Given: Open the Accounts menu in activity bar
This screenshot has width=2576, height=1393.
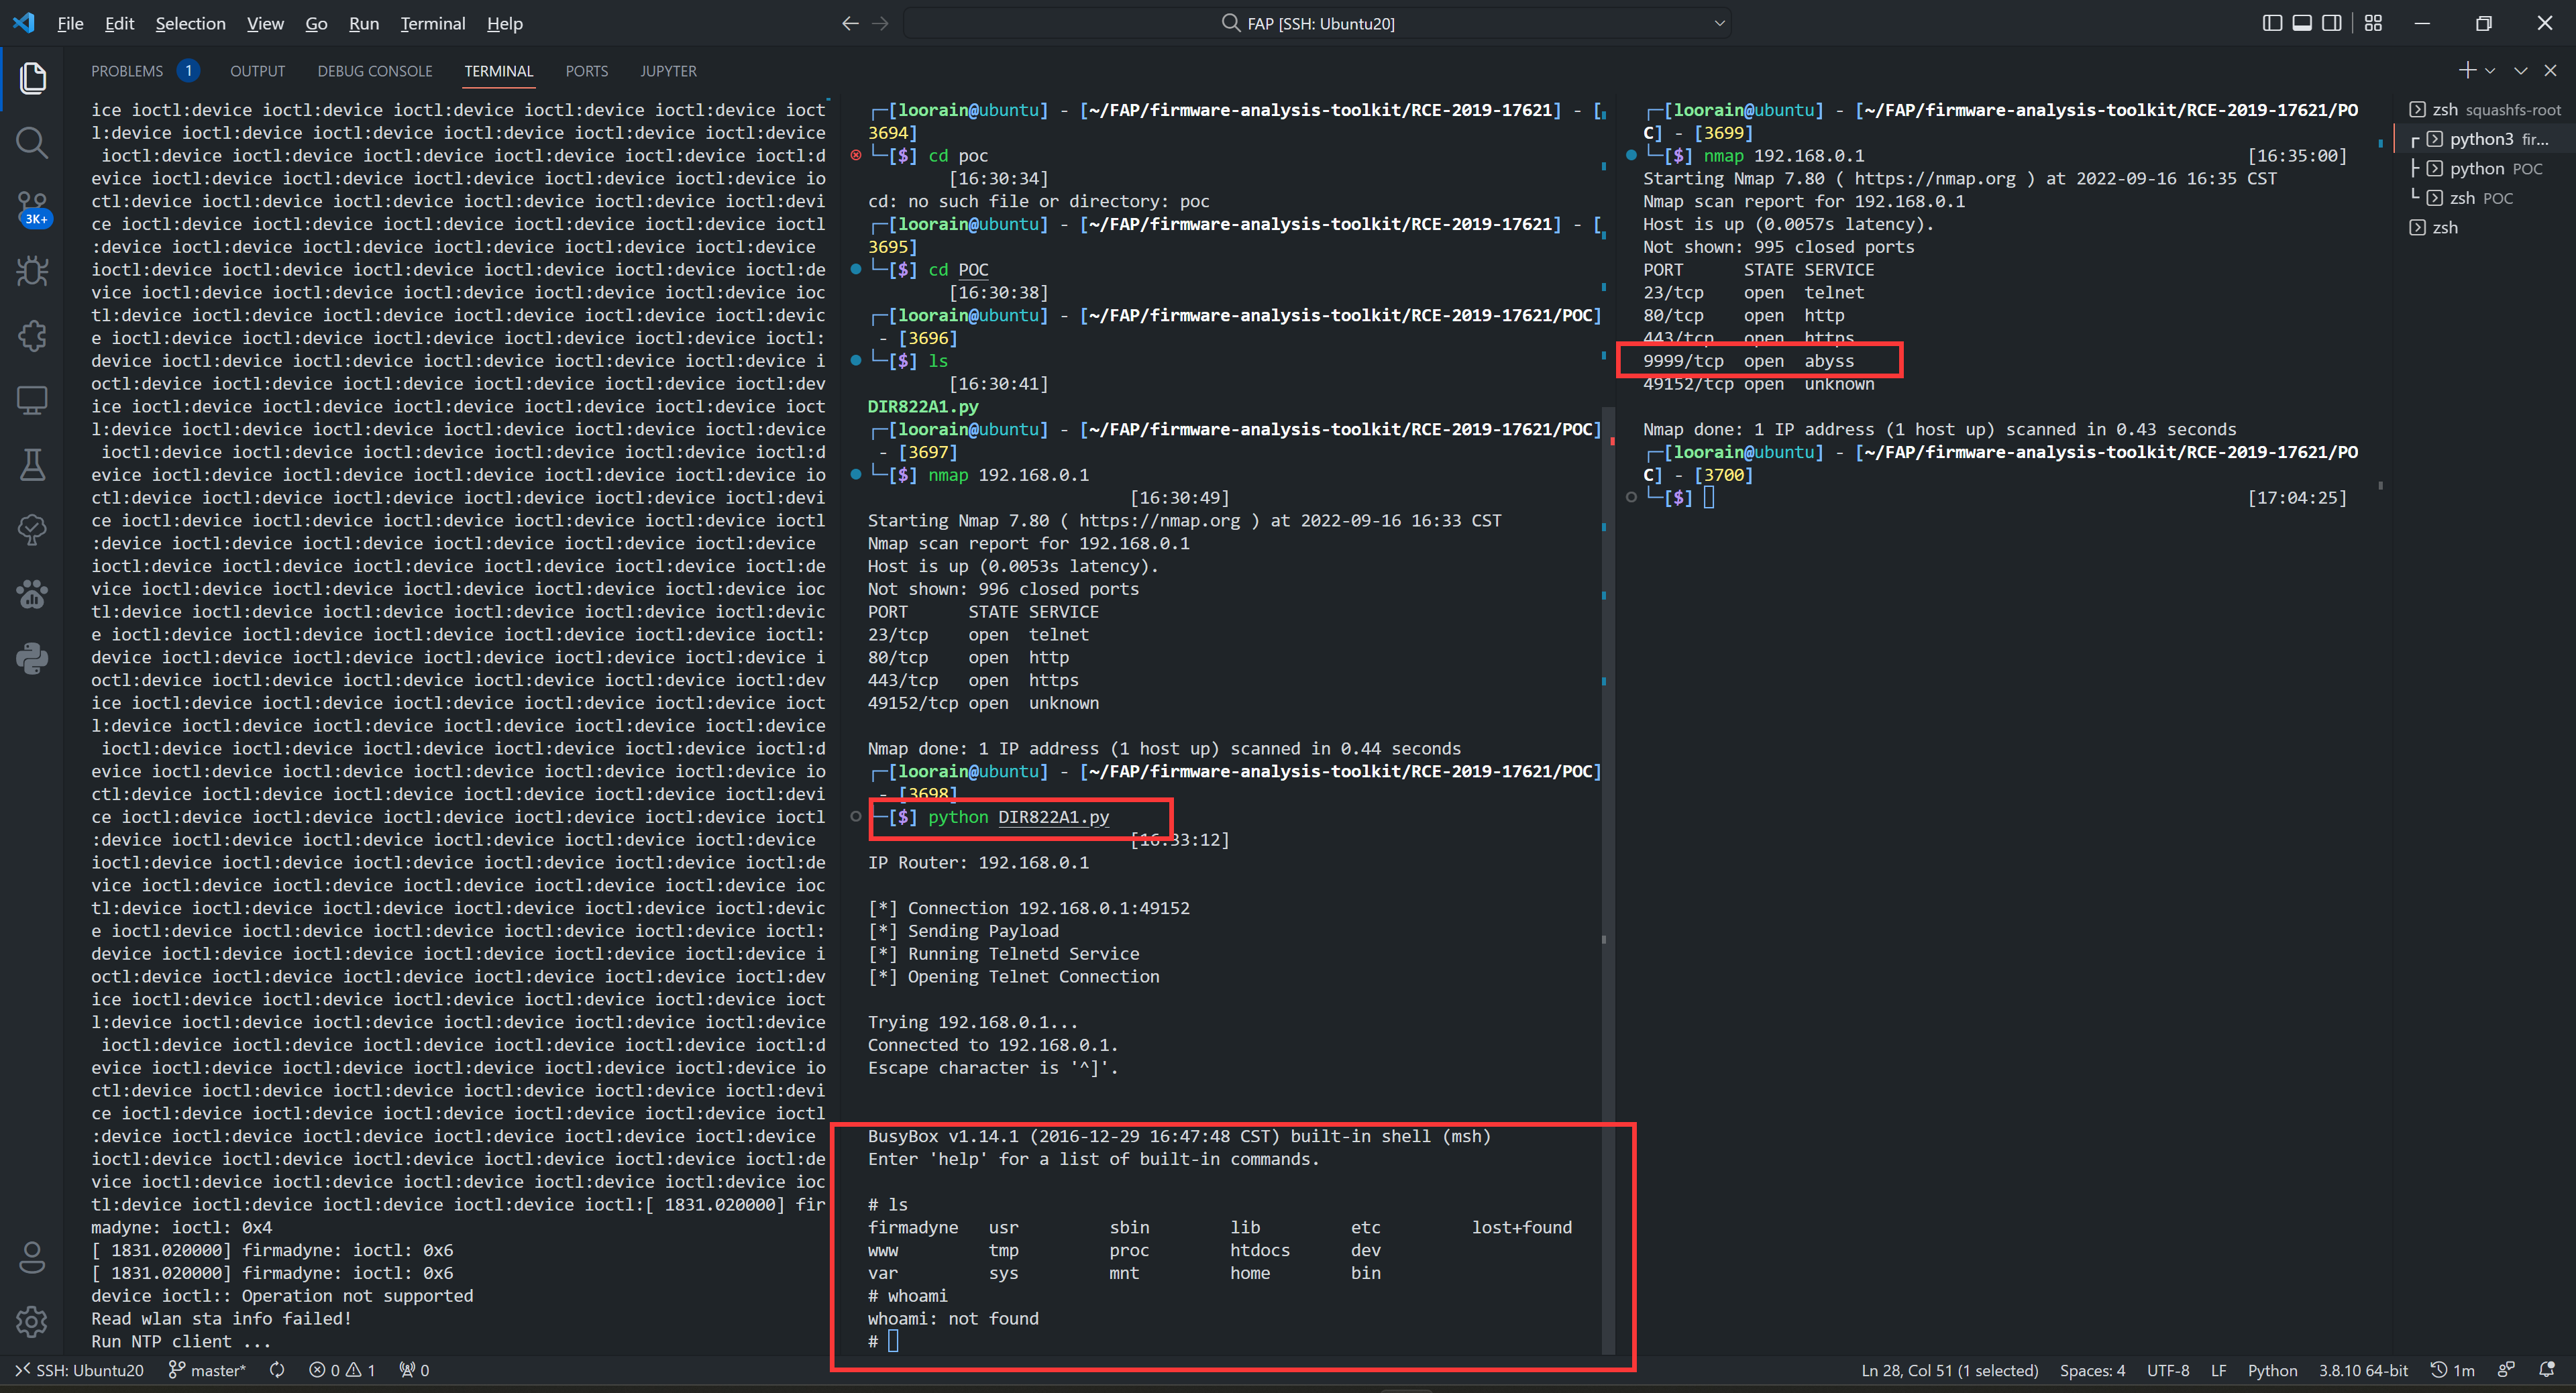Looking at the screenshot, I should (32, 1257).
